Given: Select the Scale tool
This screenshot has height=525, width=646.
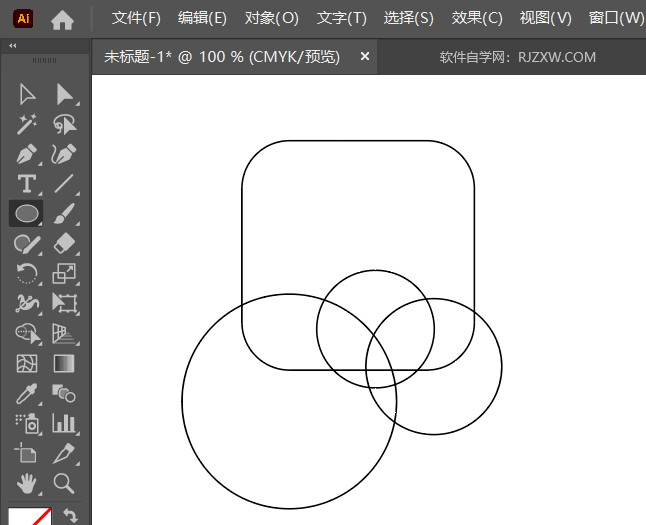Looking at the screenshot, I should (65, 274).
